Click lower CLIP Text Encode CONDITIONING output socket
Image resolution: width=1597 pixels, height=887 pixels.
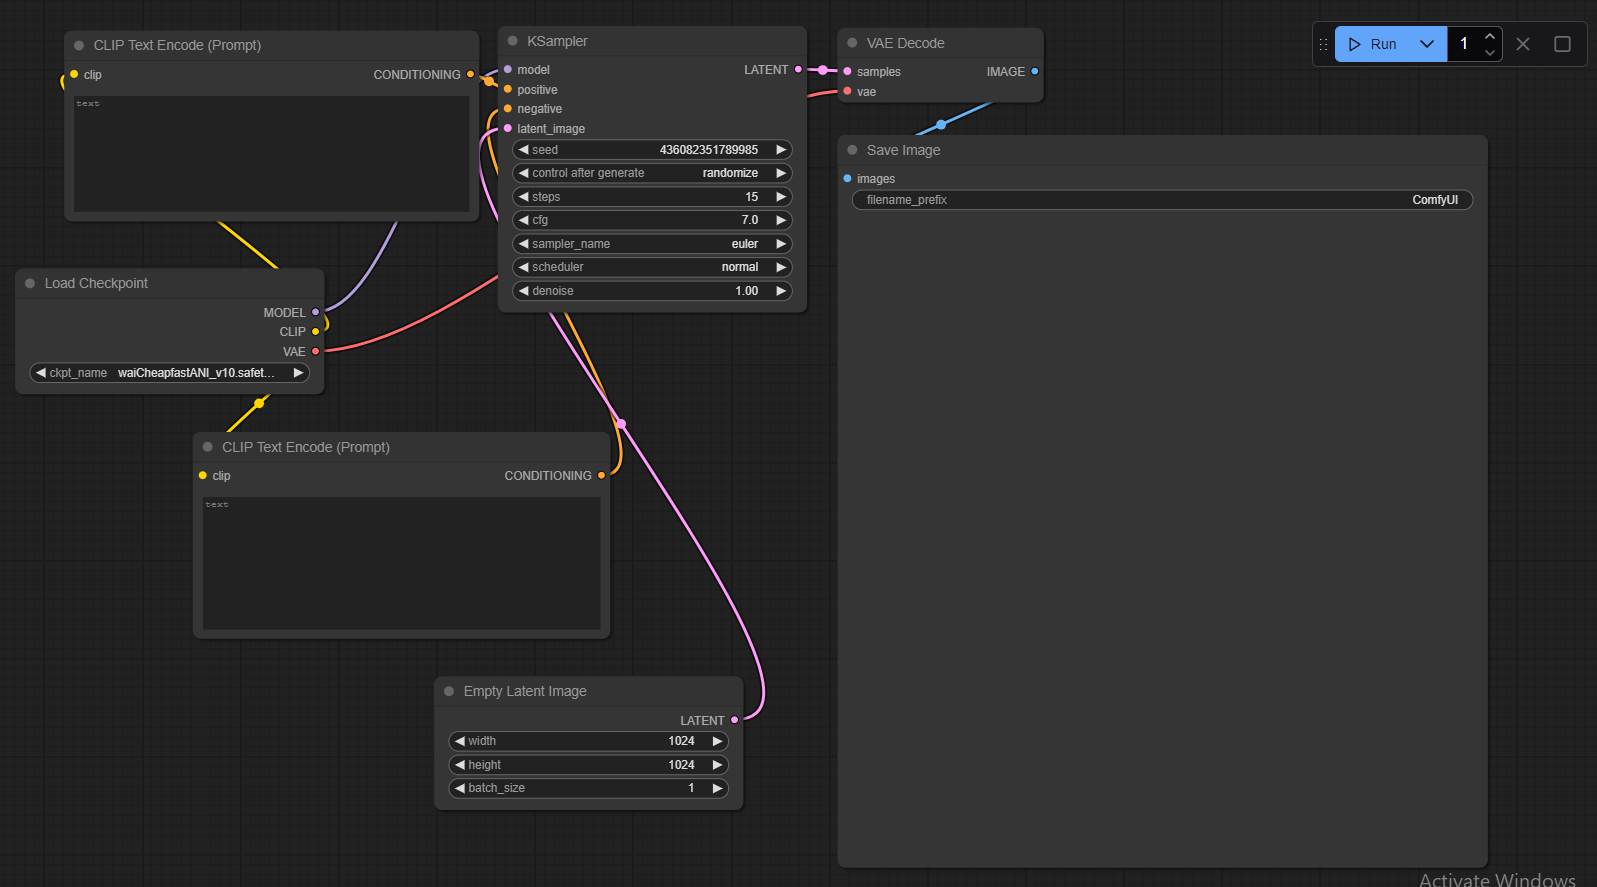point(601,476)
